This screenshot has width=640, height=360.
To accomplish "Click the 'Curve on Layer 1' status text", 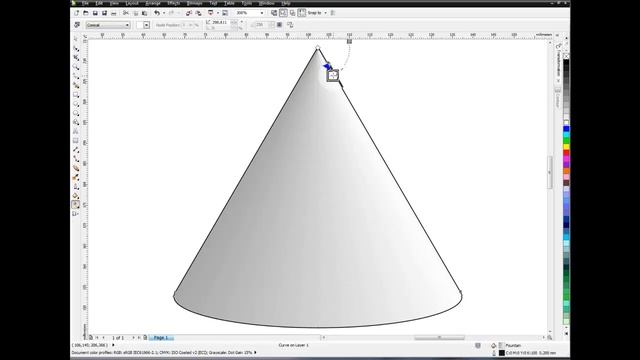I will click(293, 345).
